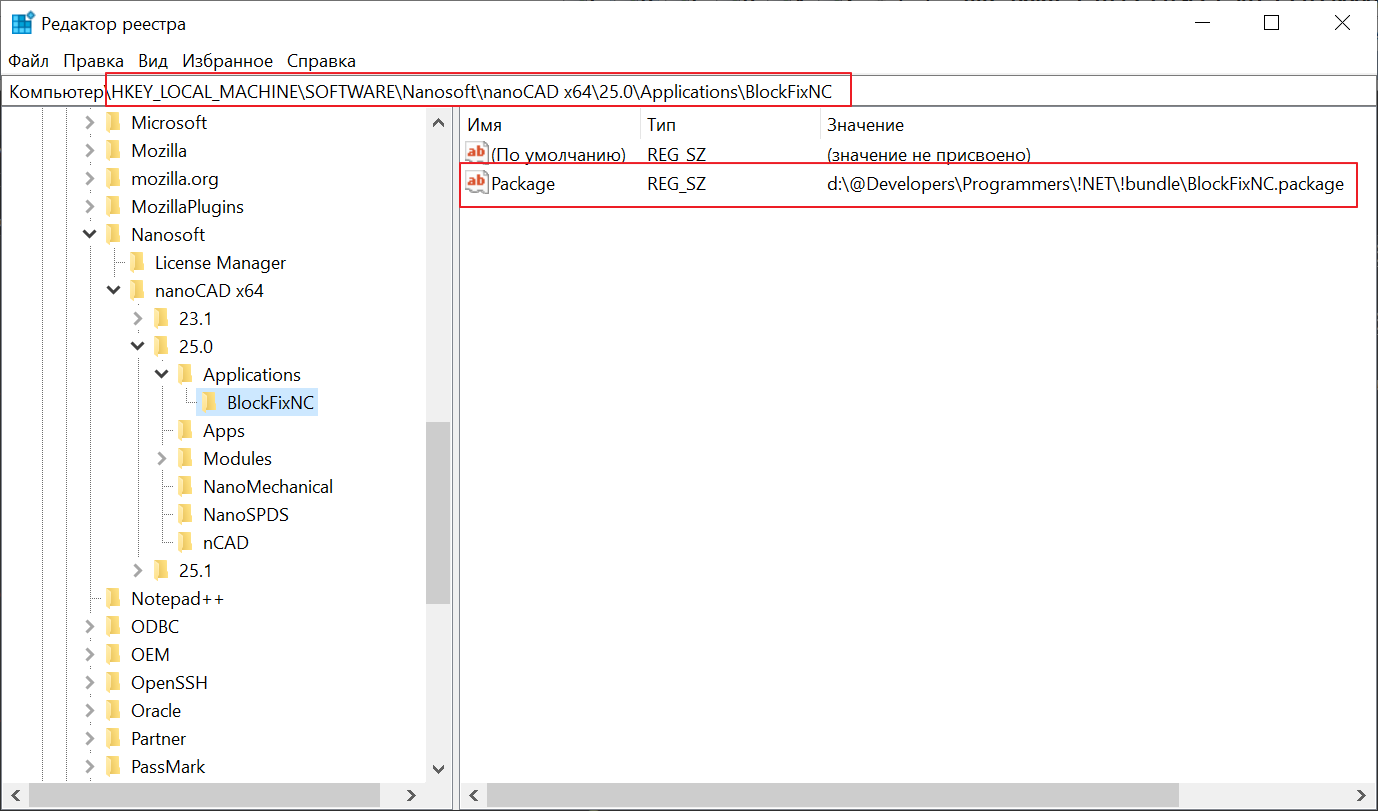The image size is (1378, 811).
Task: Click values pane horizontal scroll left arrow
Action: (473, 796)
